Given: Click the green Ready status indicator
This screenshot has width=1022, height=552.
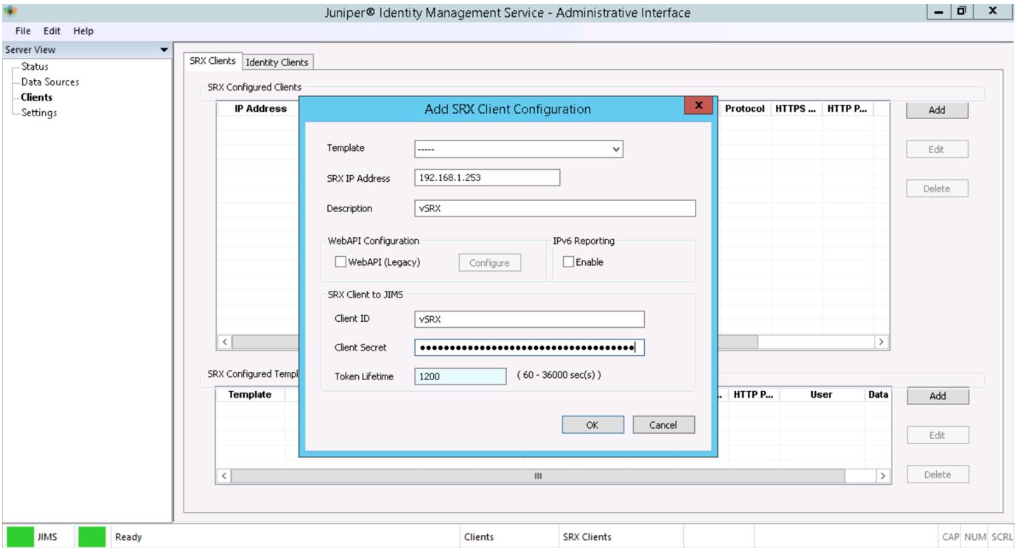Looking at the screenshot, I should coord(92,537).
